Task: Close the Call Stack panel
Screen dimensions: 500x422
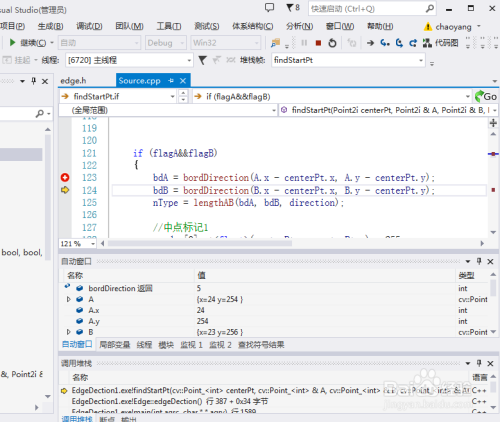Action: (x=490, y=363)
